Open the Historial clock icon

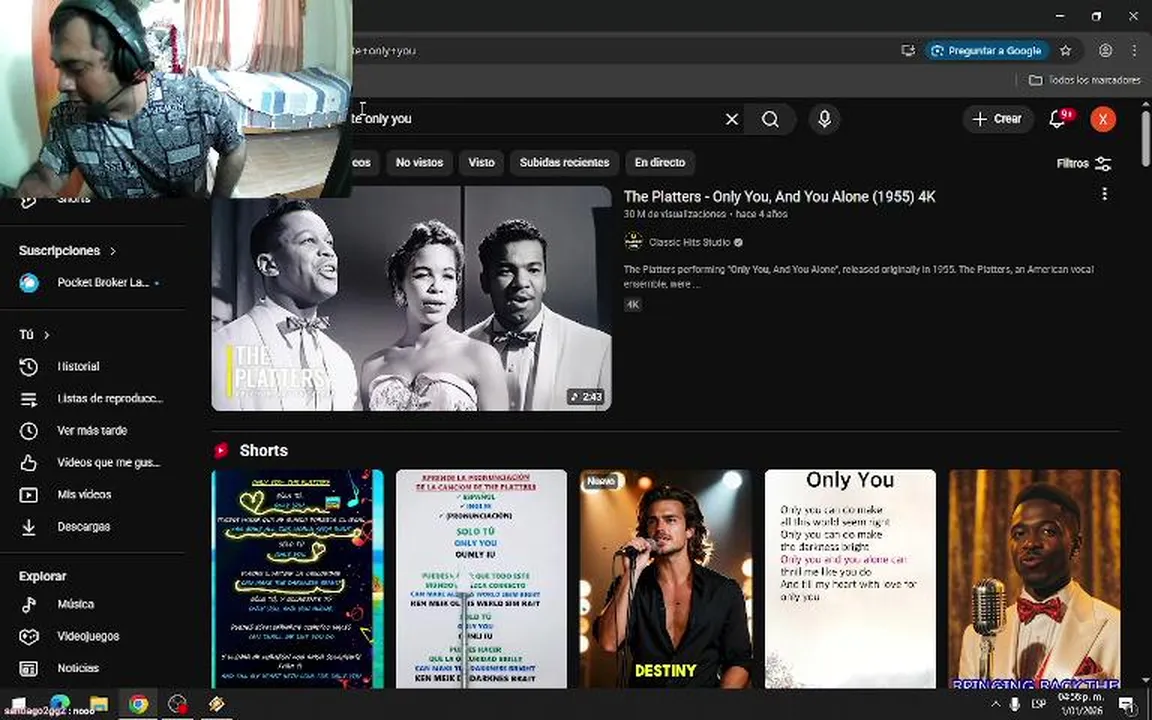(29, 367)
